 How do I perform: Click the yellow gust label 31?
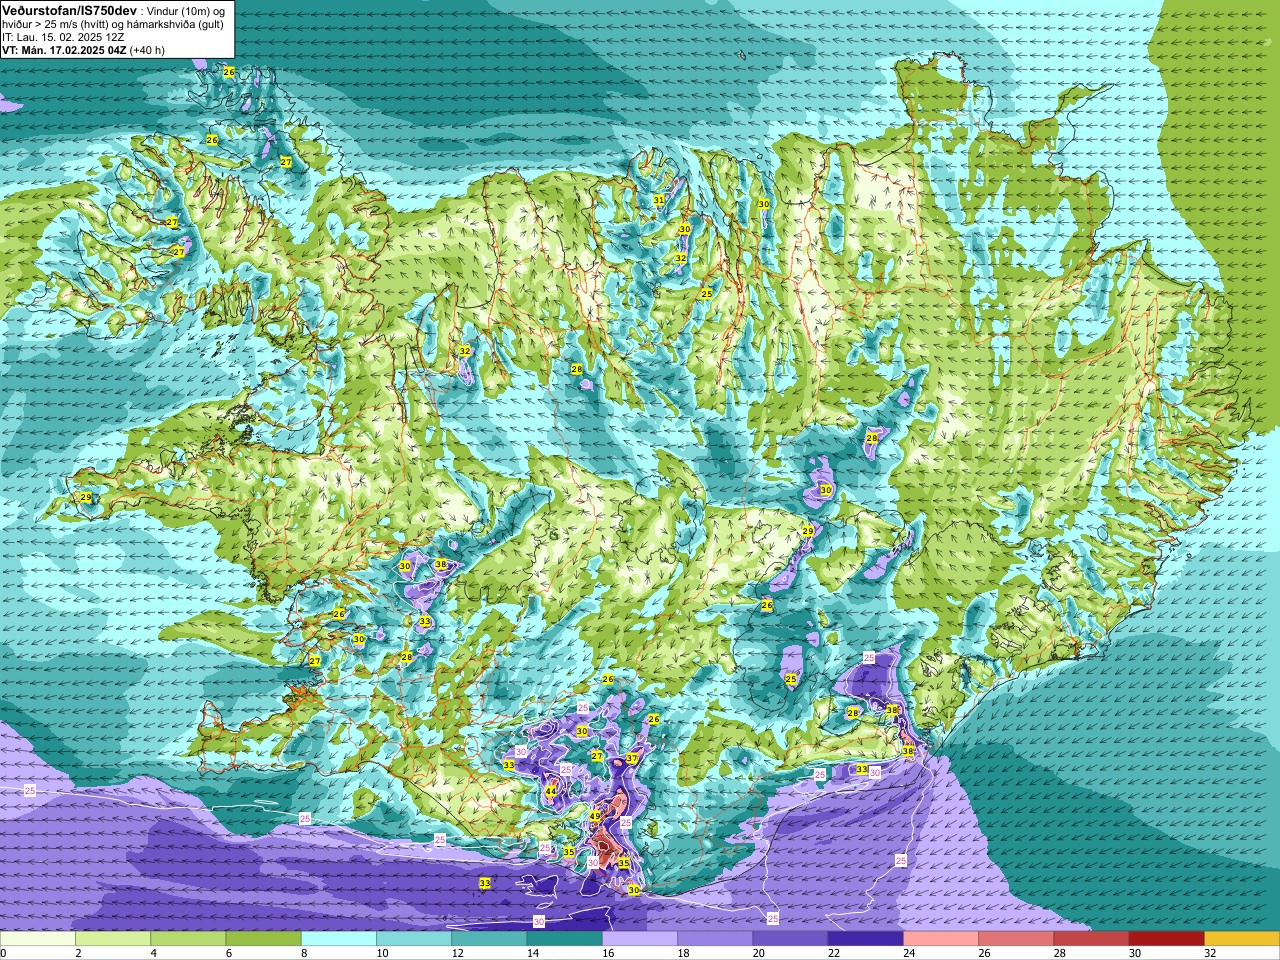[x=659, y=200]
